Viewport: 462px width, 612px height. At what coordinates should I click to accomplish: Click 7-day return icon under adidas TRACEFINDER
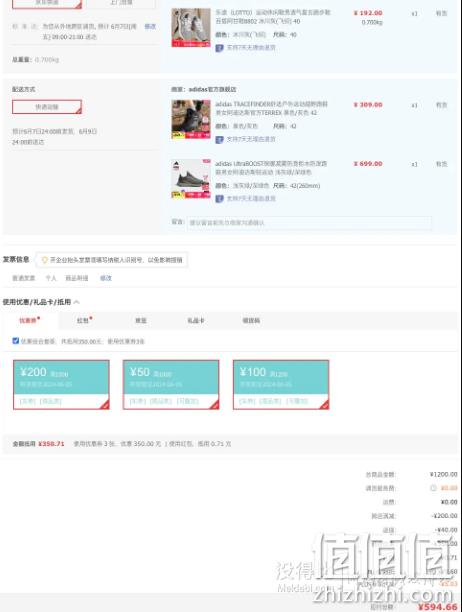click(219, 139)
